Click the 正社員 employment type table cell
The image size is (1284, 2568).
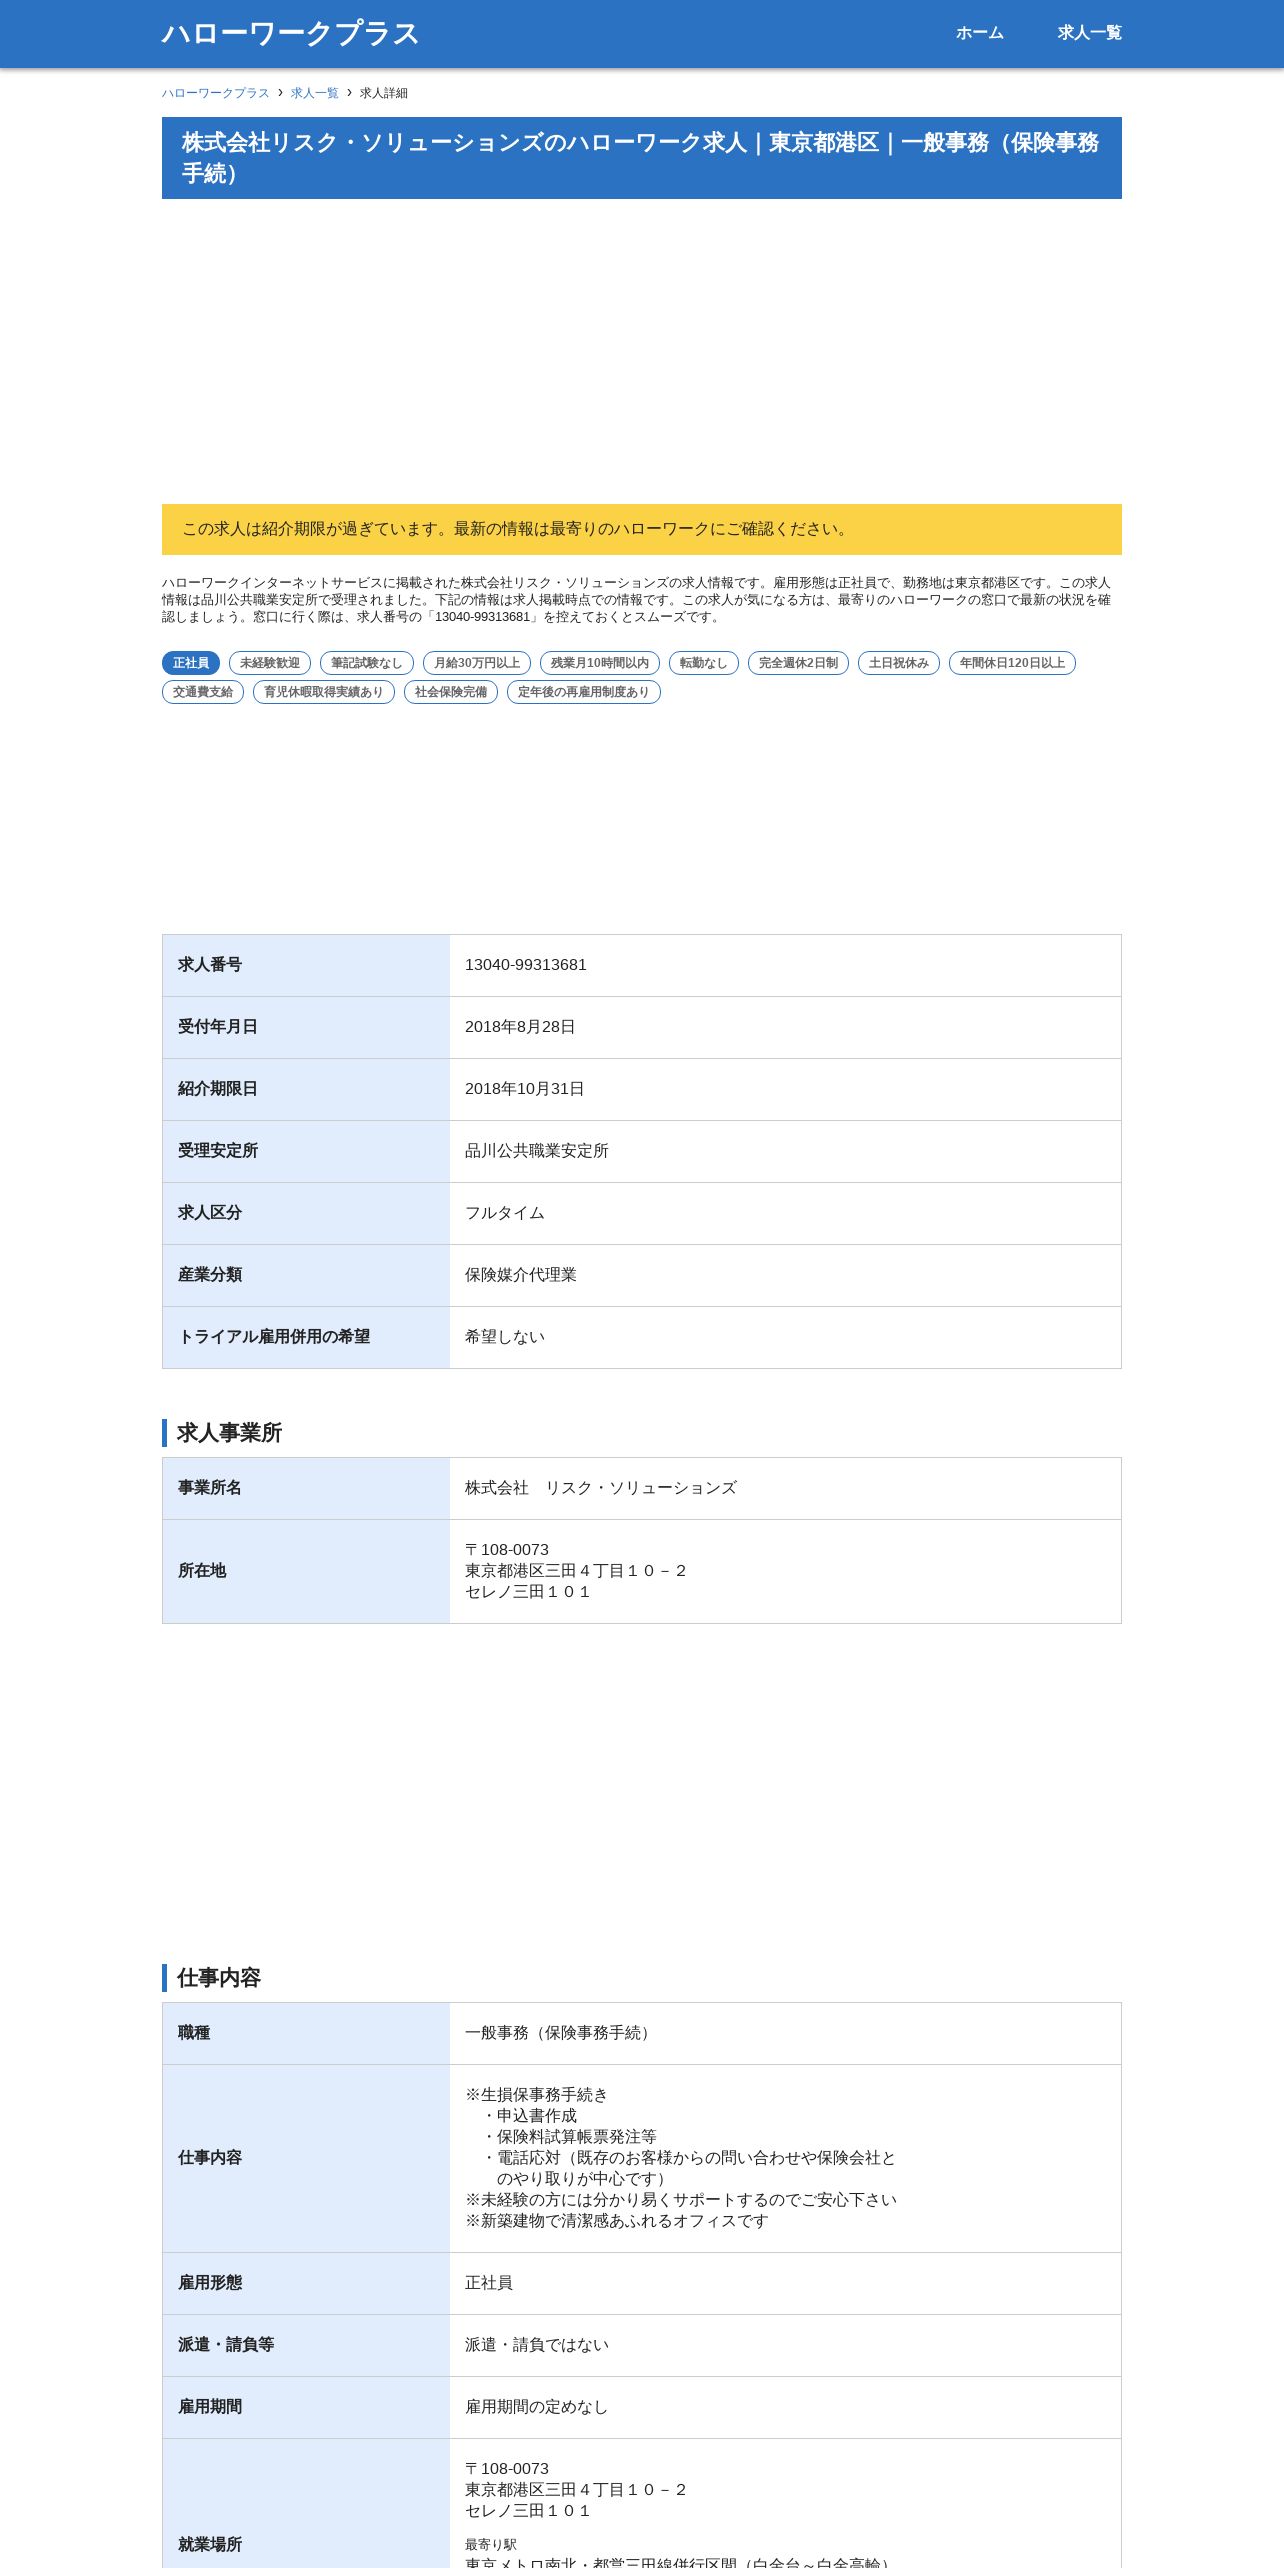pyautogui.click(x=785, y=2283)
